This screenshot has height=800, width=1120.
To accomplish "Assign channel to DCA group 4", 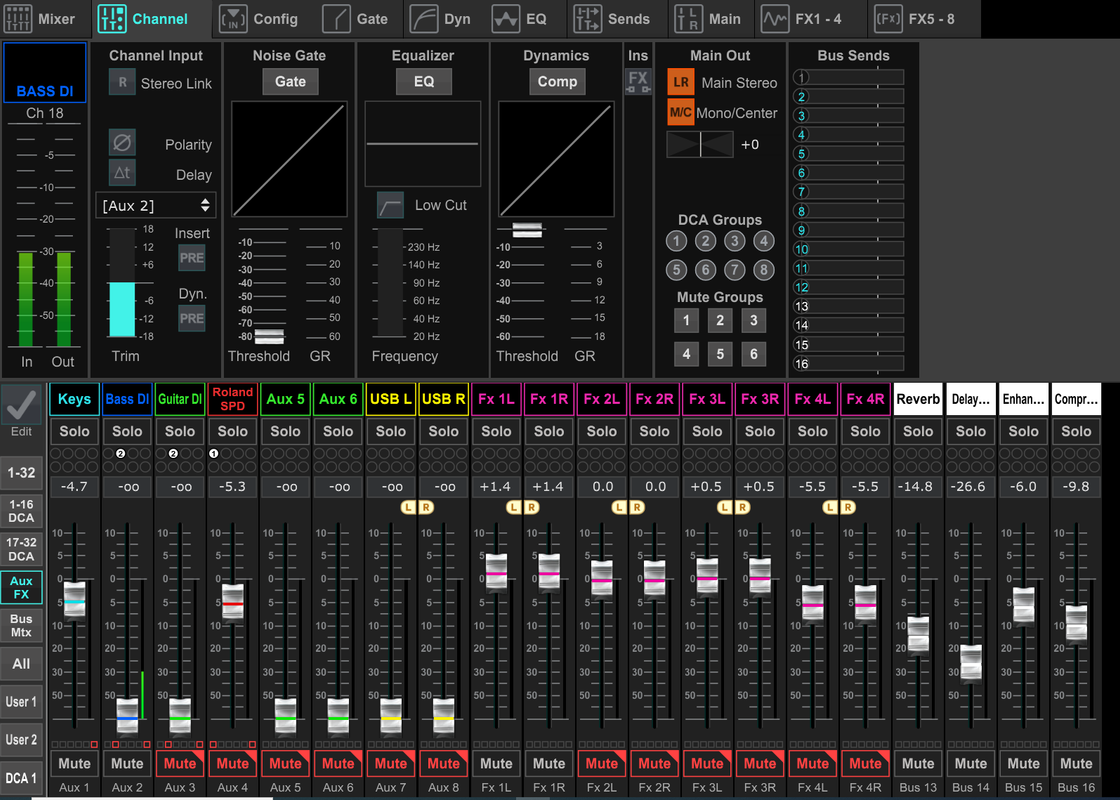I will (x=764, y=241).
